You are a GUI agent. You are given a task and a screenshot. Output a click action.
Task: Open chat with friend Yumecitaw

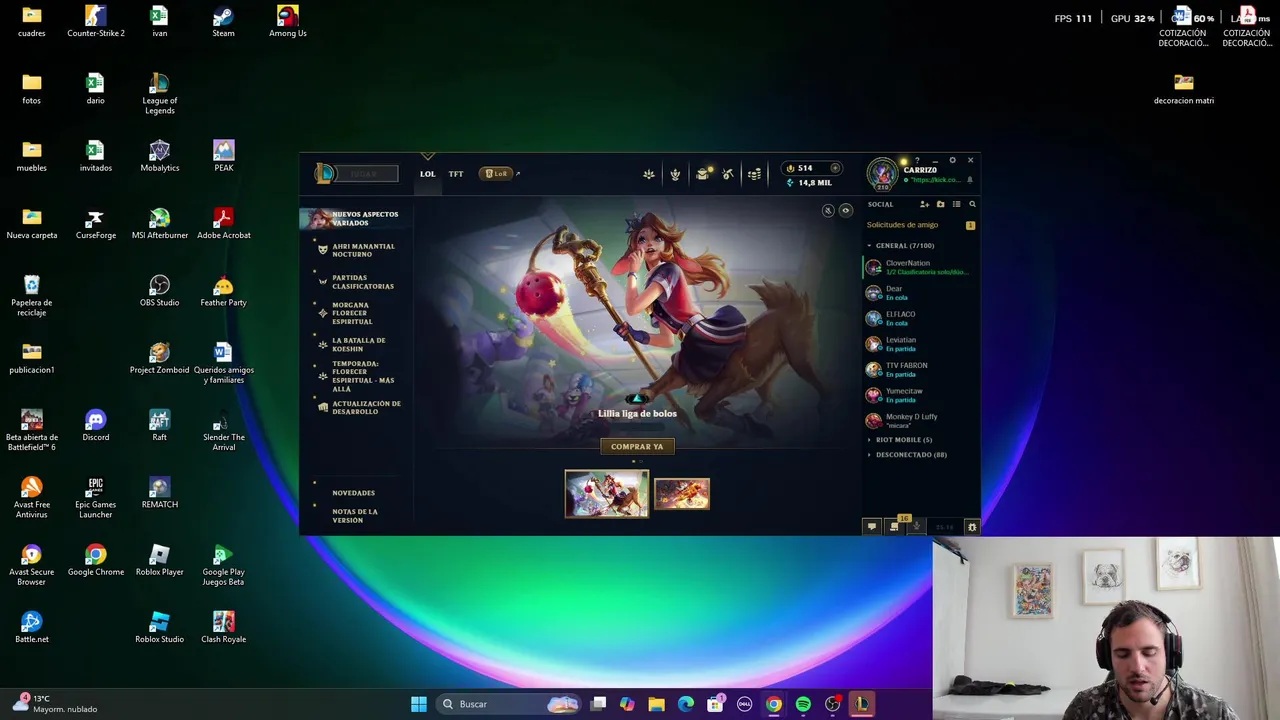pyautogui.click(x=920, y=395)
